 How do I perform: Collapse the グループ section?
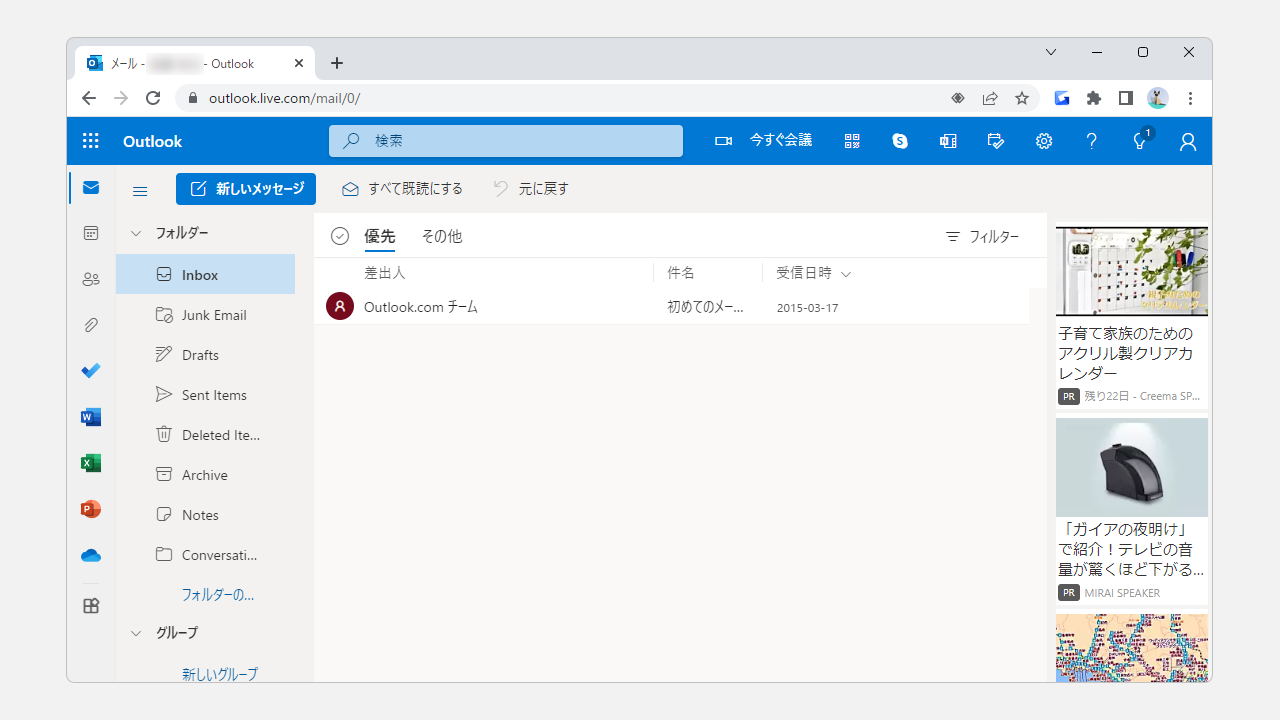(x=136, y=633)
